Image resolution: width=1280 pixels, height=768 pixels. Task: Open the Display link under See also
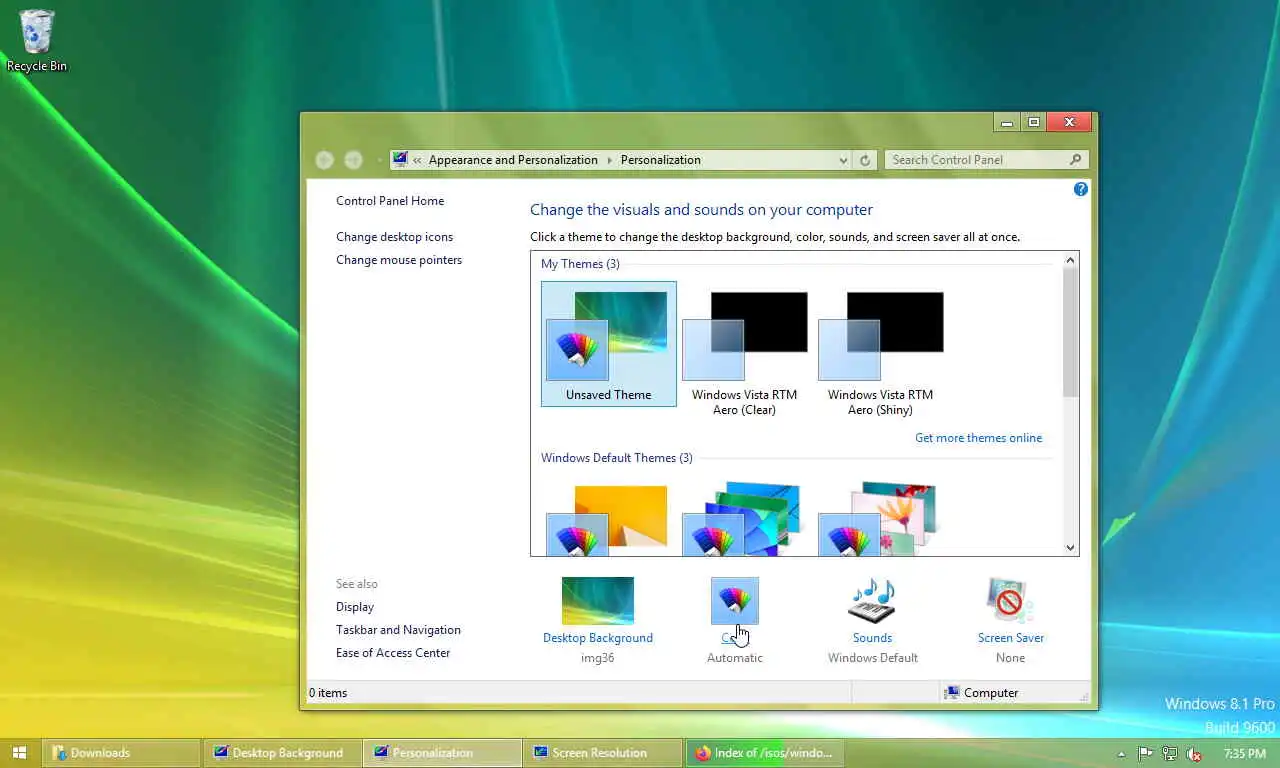(355, 607)
